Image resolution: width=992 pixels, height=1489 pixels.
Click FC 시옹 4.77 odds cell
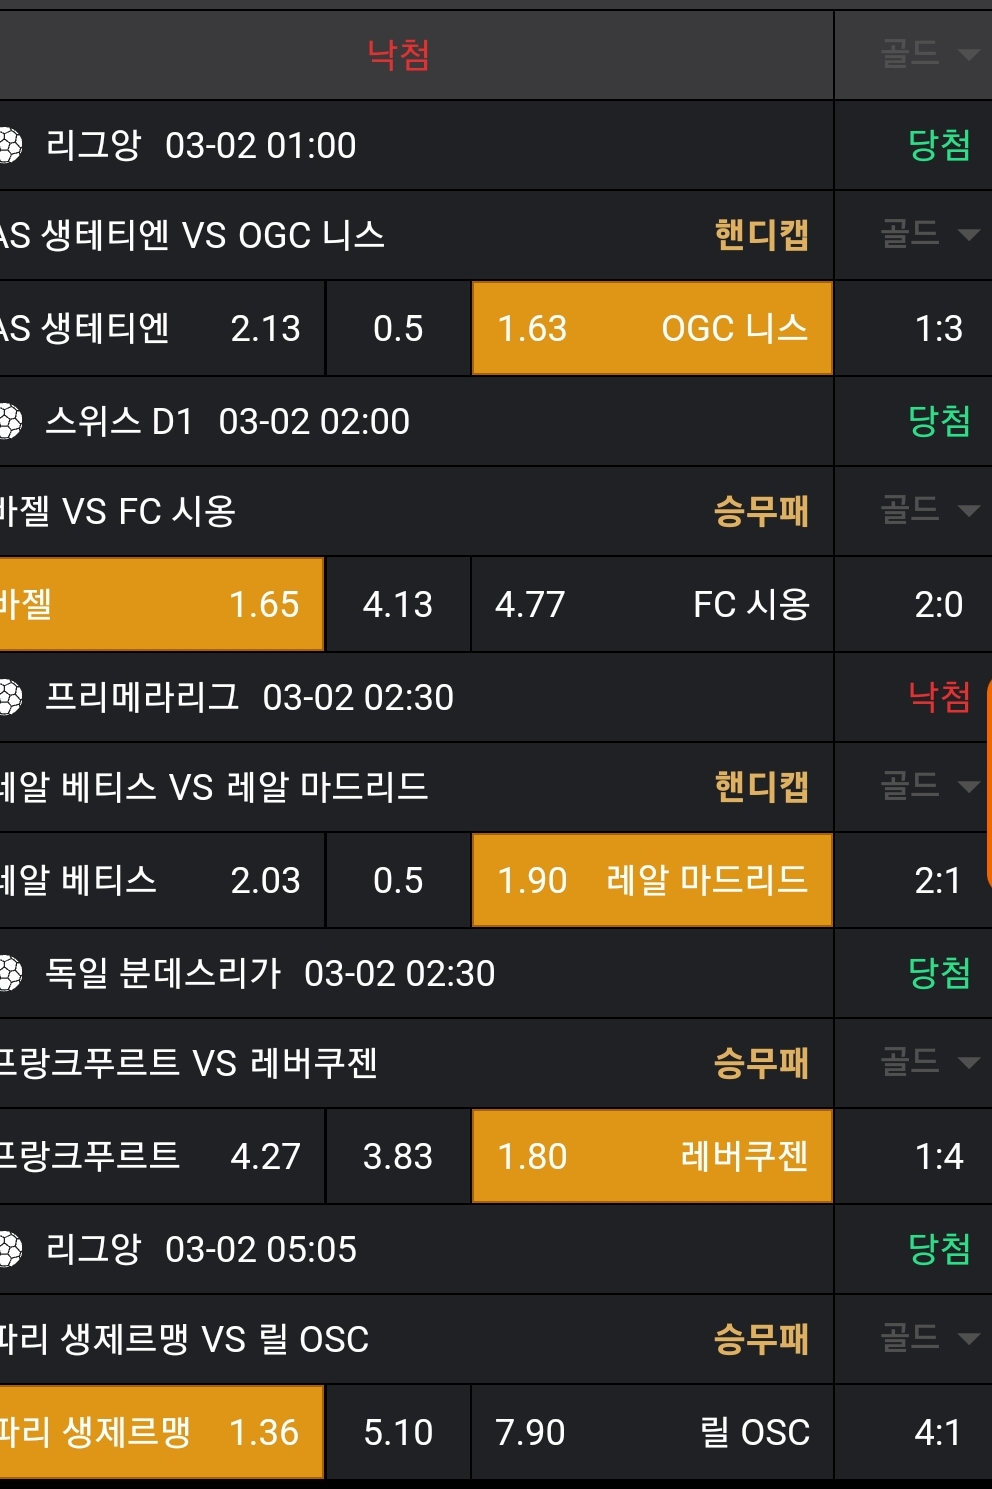click(x=652, y=604)
